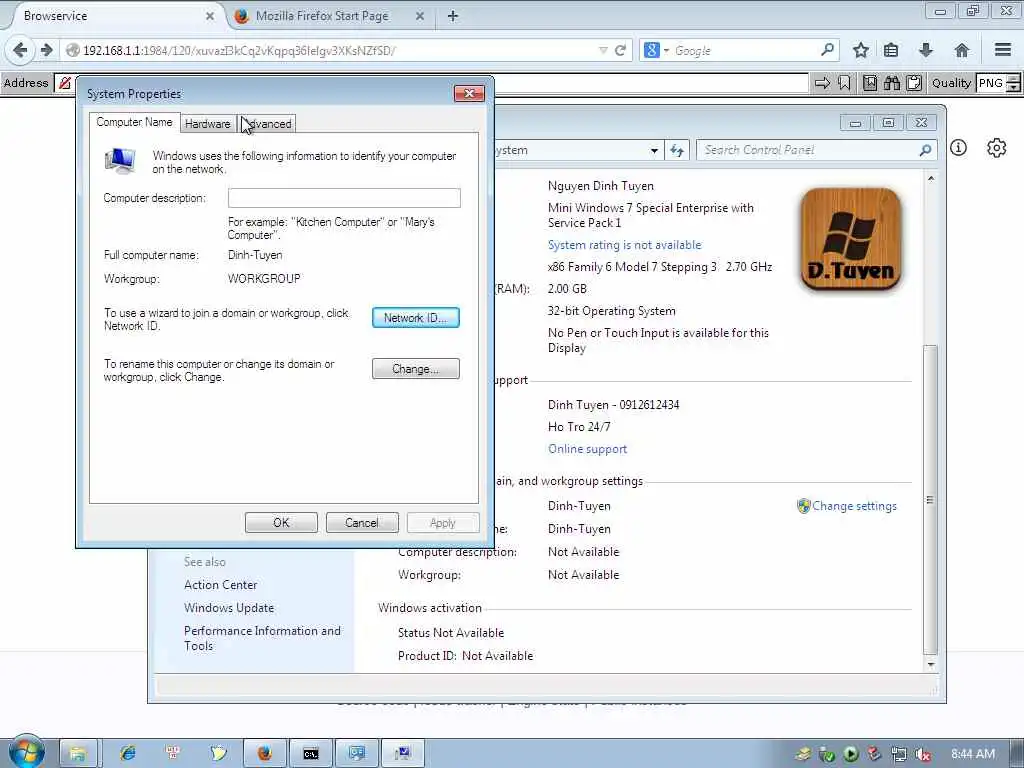Click the Computer description field

(344, 198)
